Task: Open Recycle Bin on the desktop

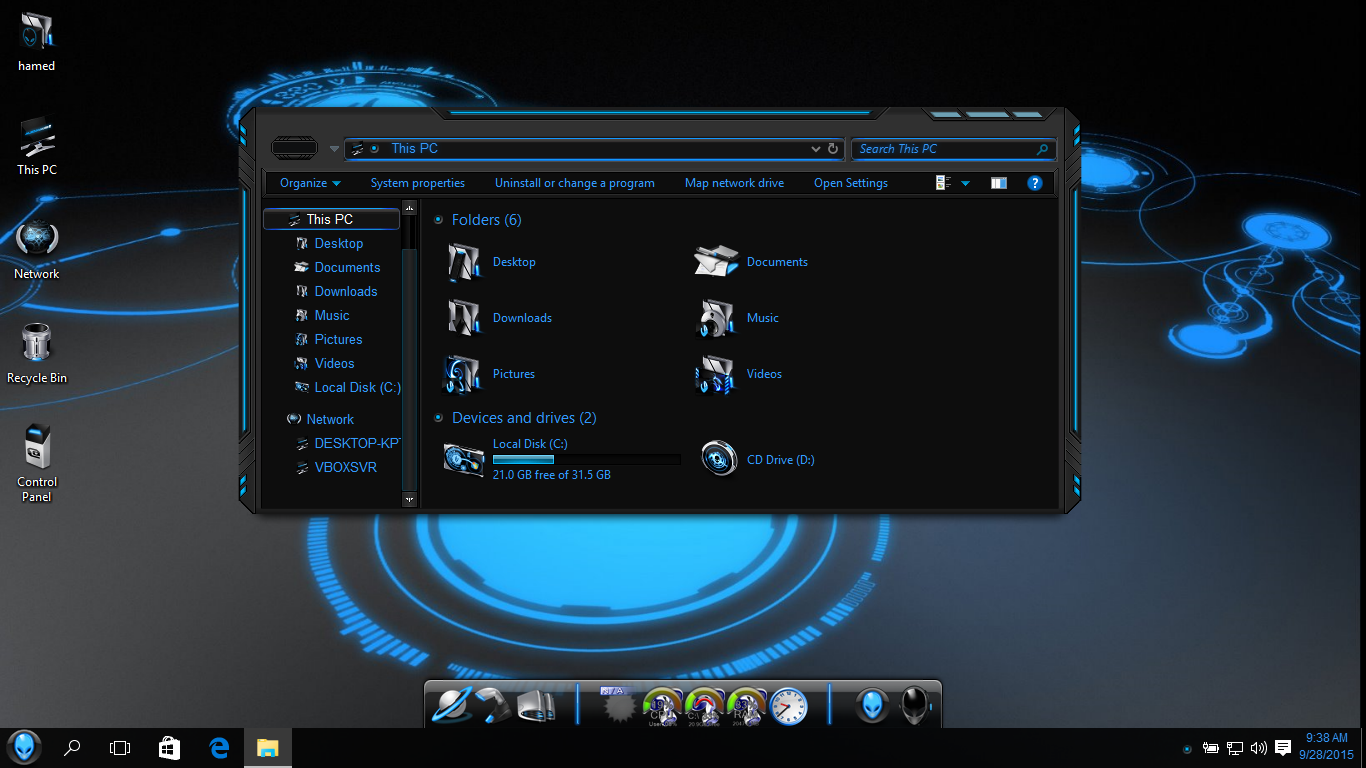Action: 37,345
